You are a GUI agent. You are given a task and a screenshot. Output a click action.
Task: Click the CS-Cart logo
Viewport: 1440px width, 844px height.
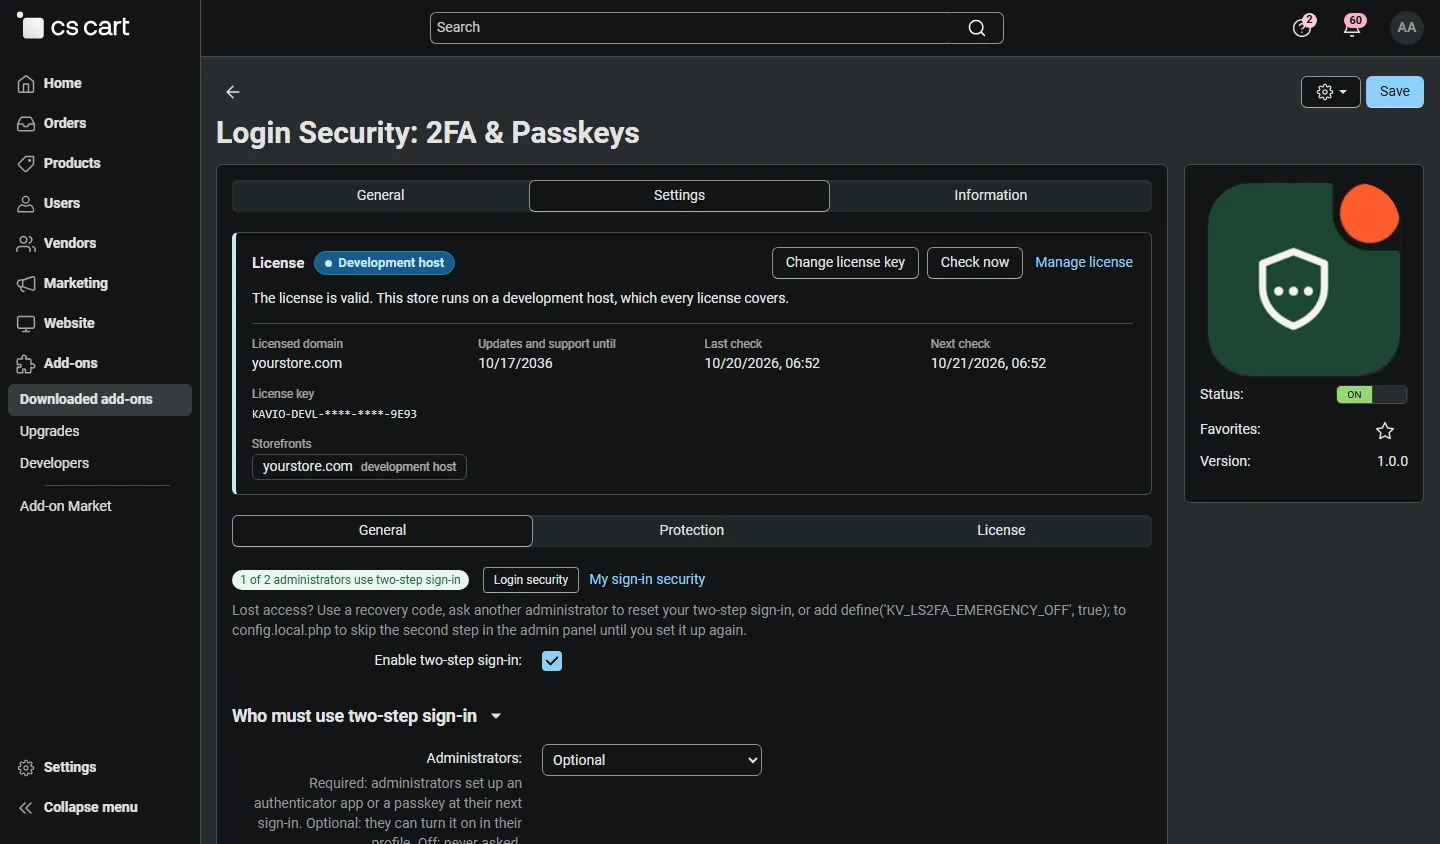(x=74, y=27)
